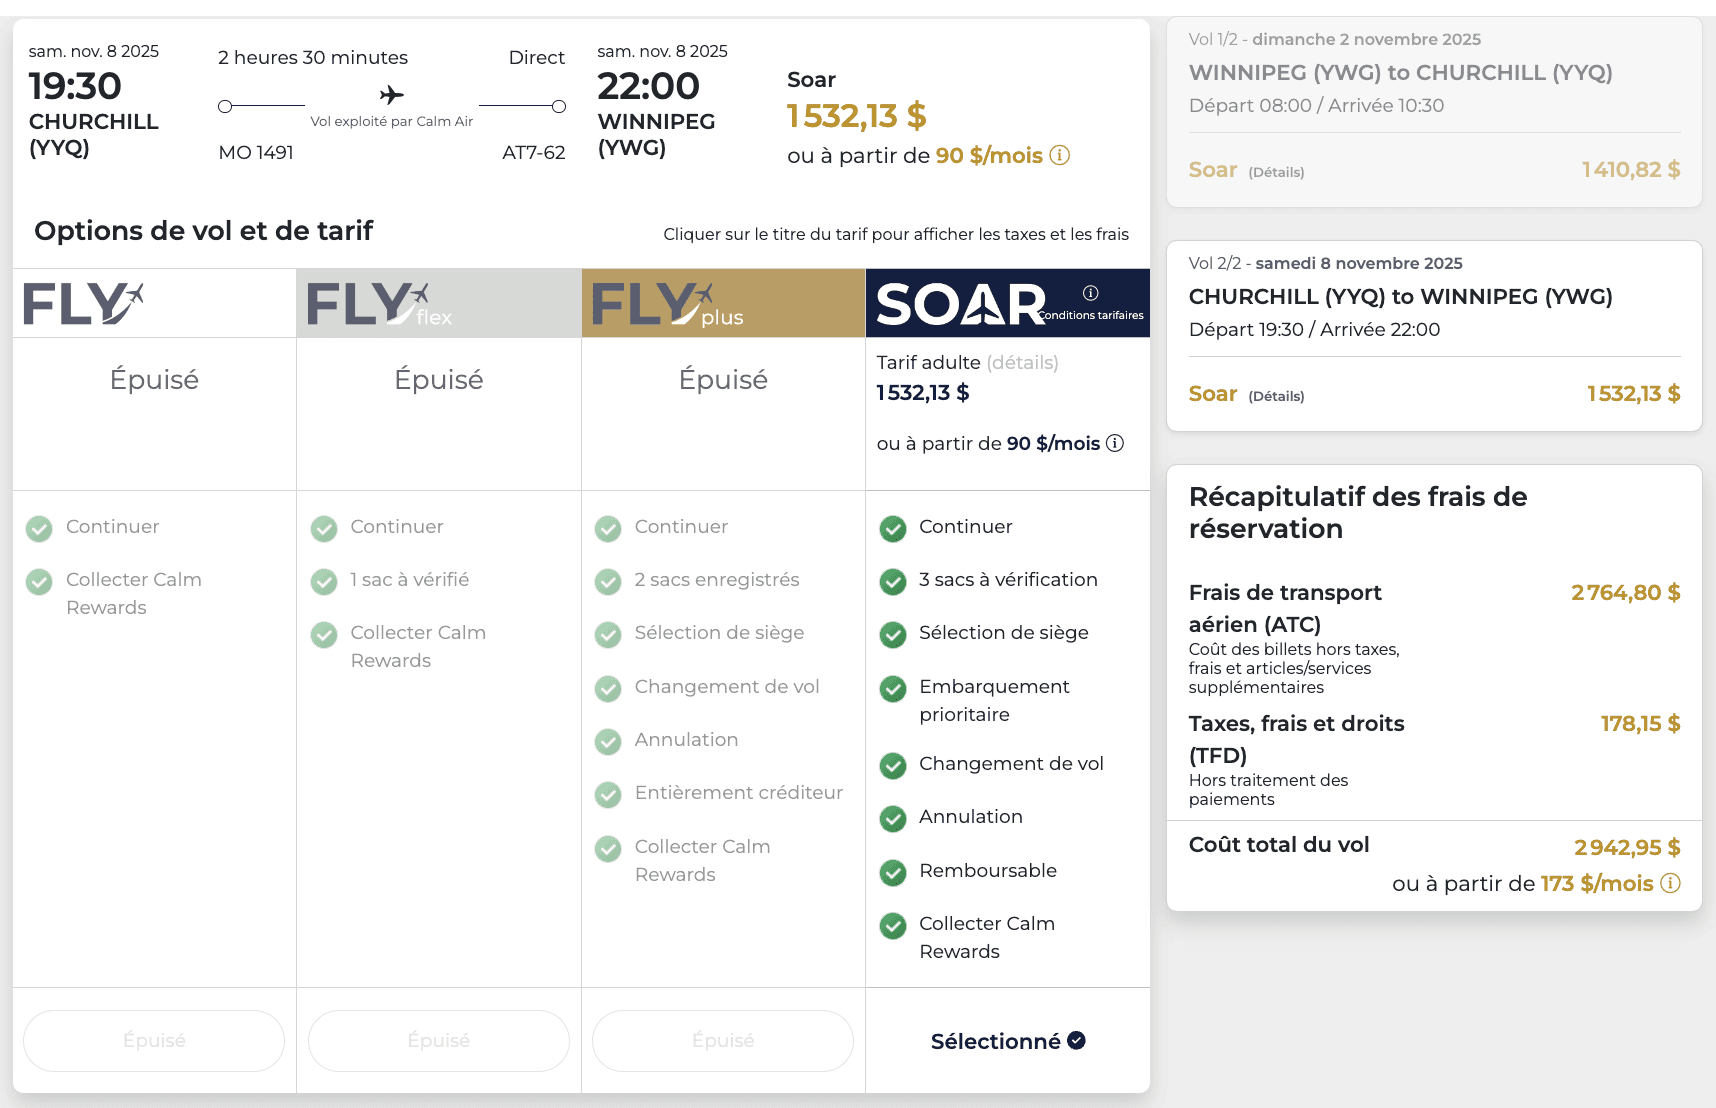Viewport: 1716px width, 1108px height.
Task: Click checkmark icon beside SOAR Continuer
Action: 893,528
